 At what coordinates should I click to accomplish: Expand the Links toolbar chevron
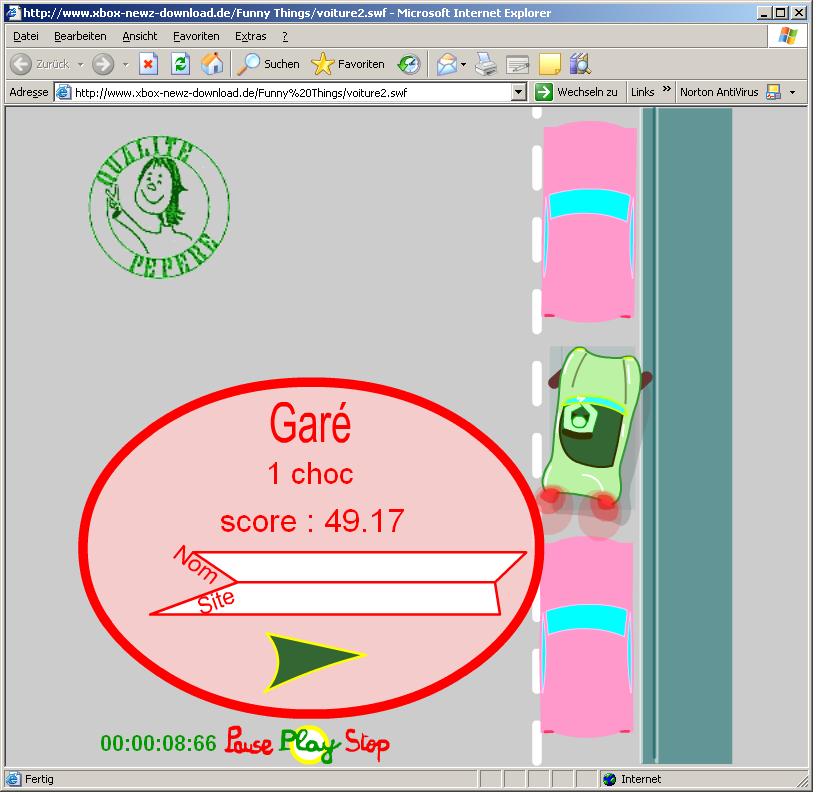[667, 91]
